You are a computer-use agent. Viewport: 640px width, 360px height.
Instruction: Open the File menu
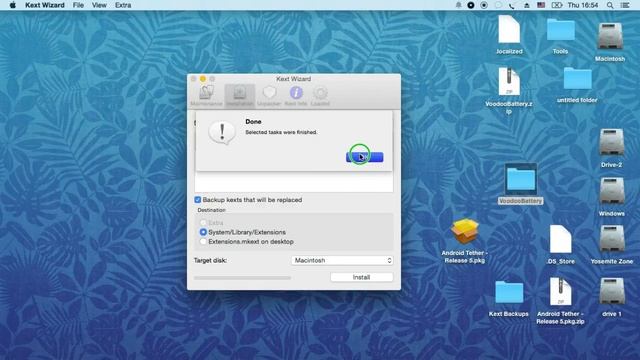click(78, 5)
